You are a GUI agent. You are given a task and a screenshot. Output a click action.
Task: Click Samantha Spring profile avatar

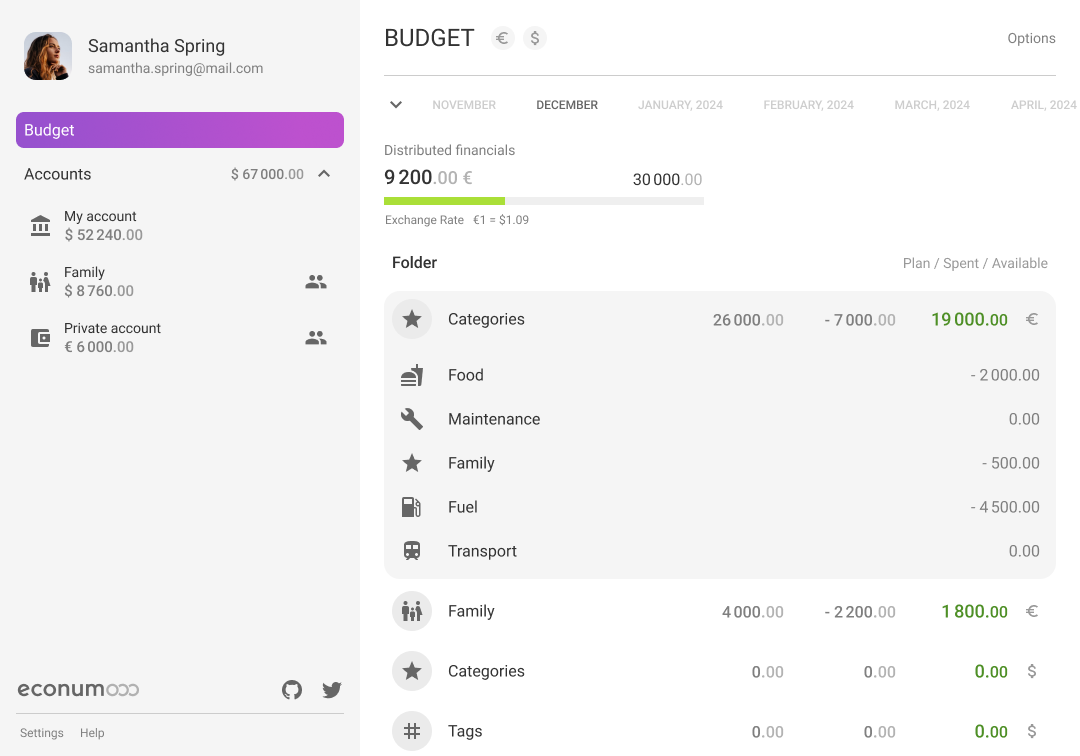(48, 56)
